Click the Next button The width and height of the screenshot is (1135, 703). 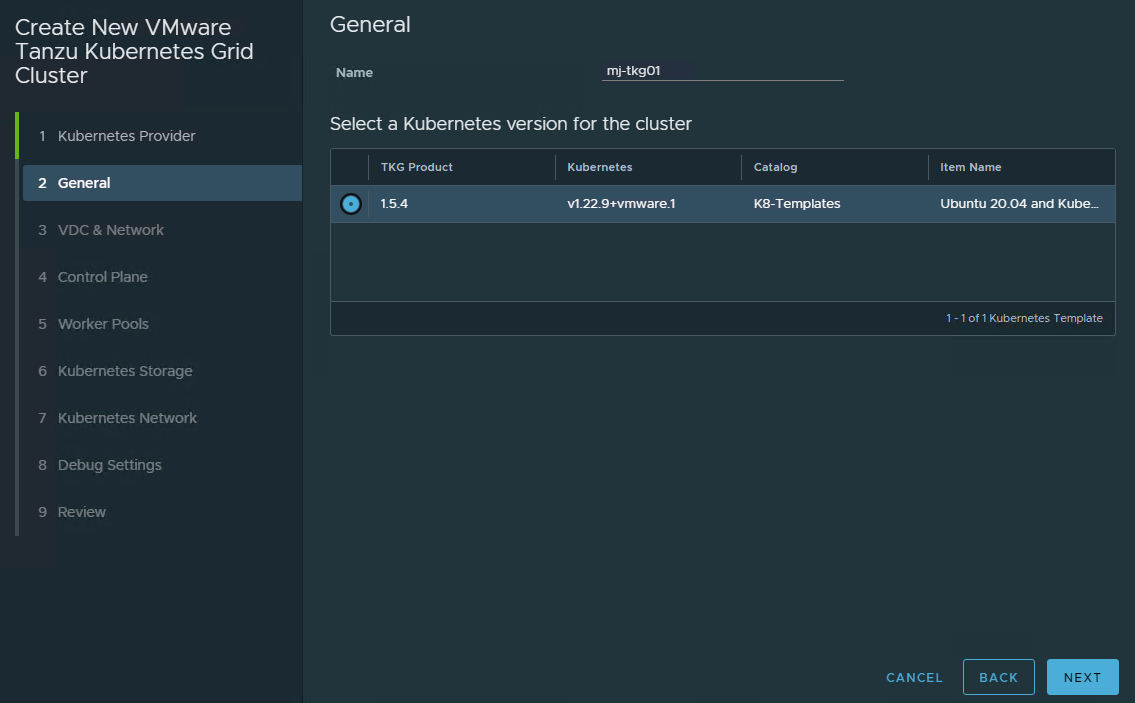click(x=1082, y=677)
